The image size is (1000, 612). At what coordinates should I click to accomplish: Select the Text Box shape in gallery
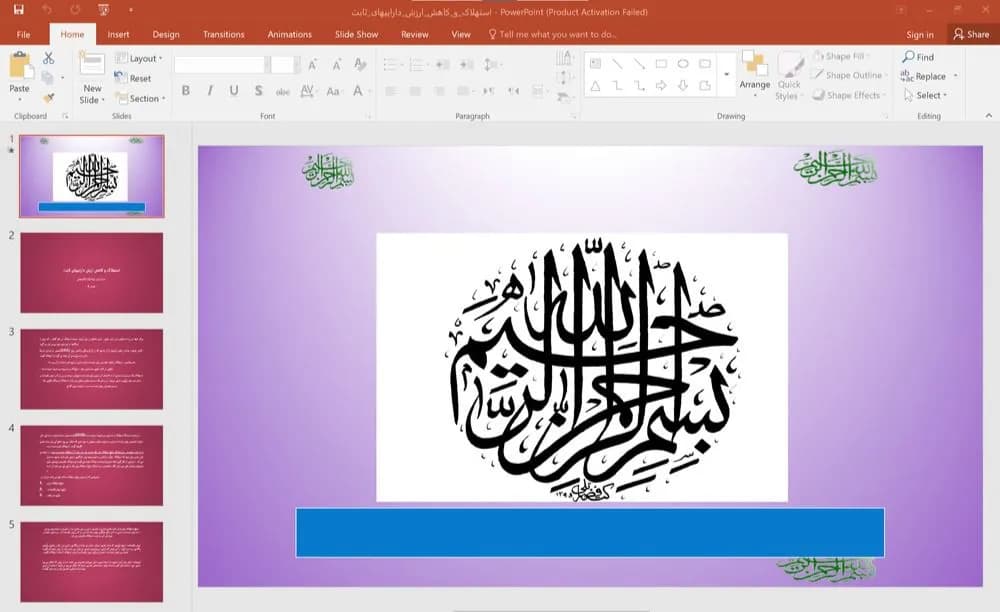pyautogui.click(x=595, y=64)
